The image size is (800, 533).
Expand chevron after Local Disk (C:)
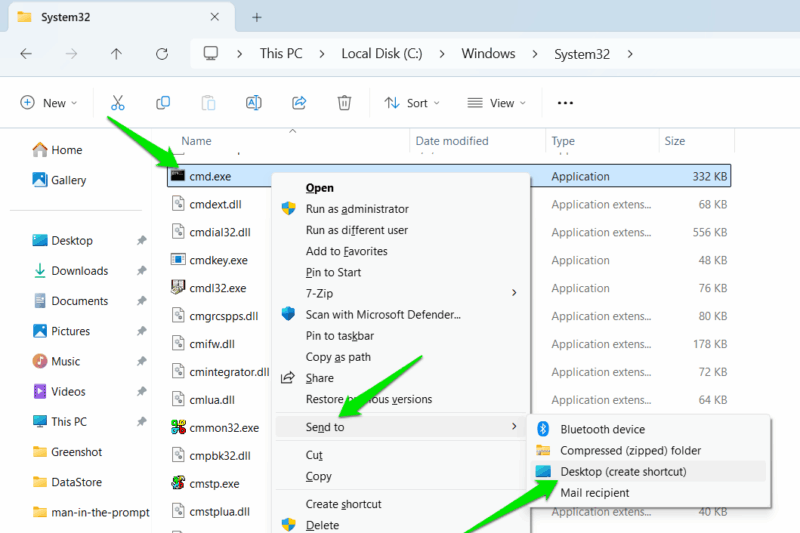442,54
